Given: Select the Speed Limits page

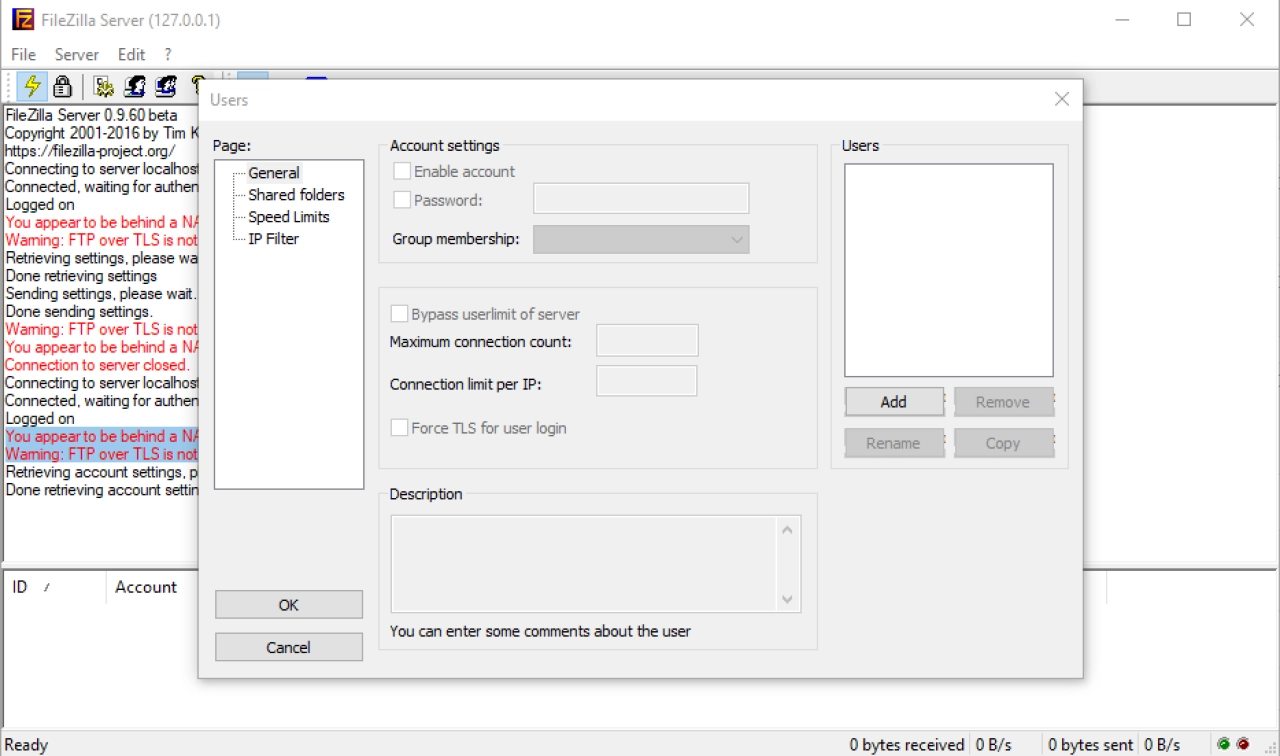Looking at the screenshot, I should coord(289,217).
